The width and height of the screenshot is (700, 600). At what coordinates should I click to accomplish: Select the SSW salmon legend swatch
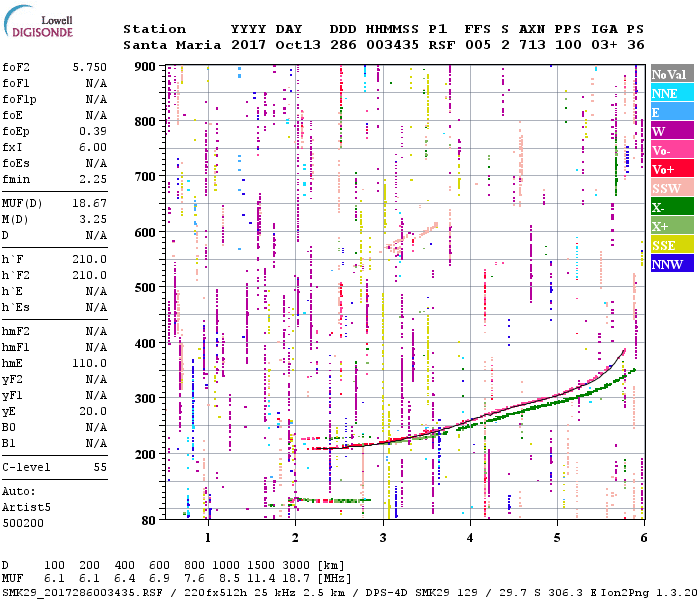[x=672, y=188]
